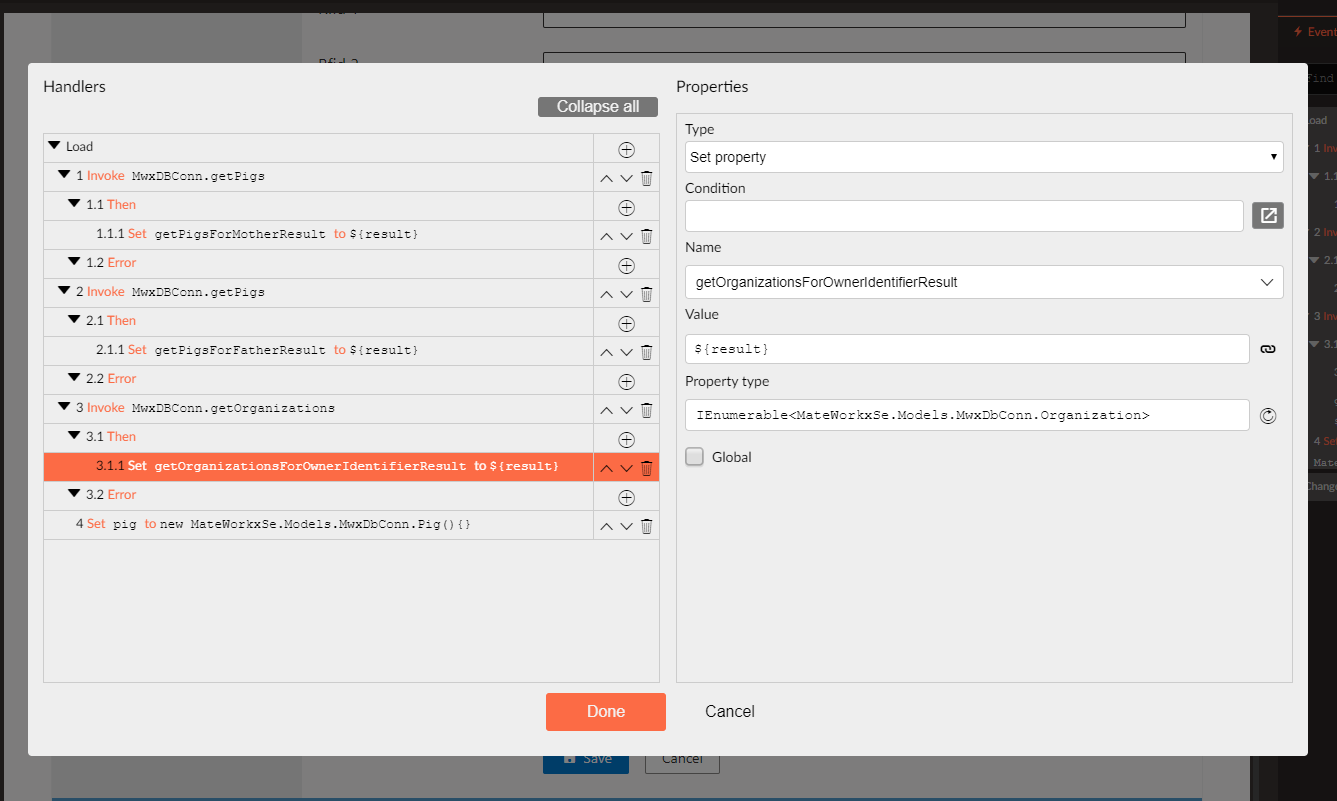Select the 3 Invoke MwxDBConn.getOrganizations row text
Image resolution: width=1337 pixels, height=801 pixels.
coord(205,408)
